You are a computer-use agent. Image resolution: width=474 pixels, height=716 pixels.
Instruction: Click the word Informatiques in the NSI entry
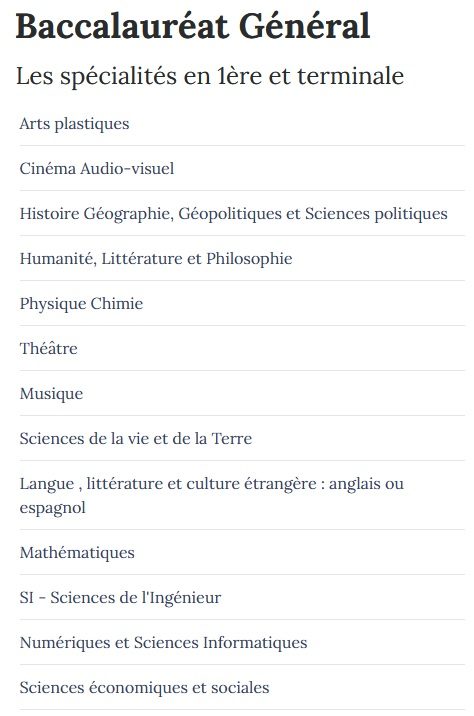point(255,643)
